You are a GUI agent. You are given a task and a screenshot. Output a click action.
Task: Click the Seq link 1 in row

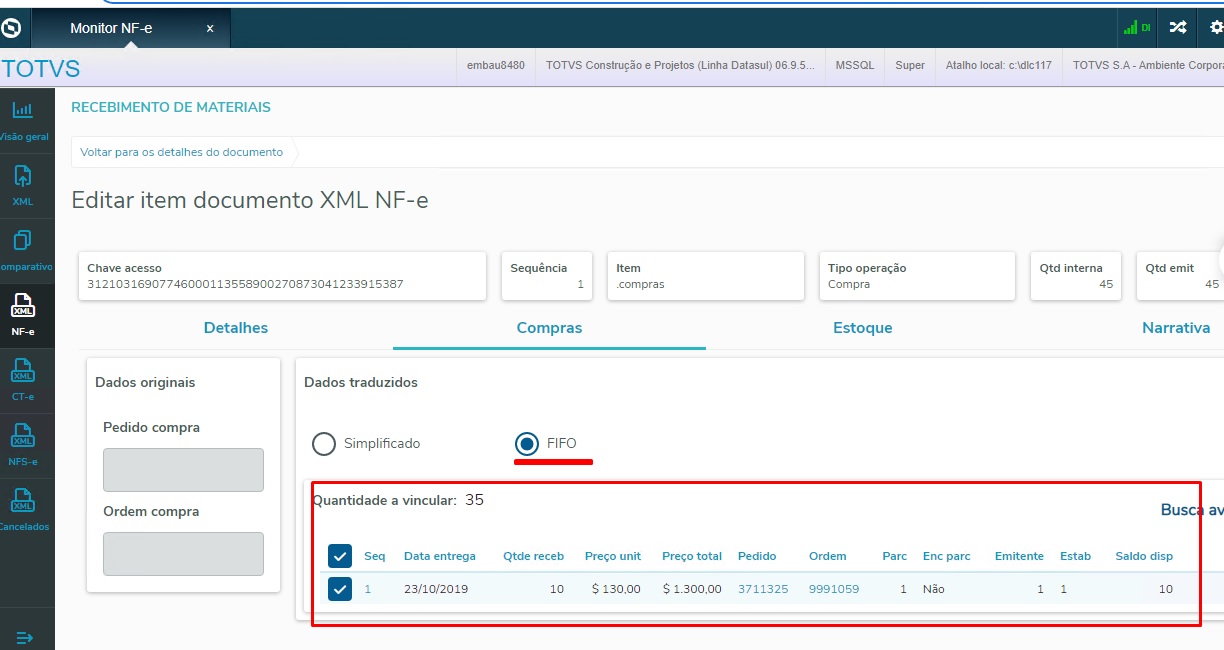(367, 589)
